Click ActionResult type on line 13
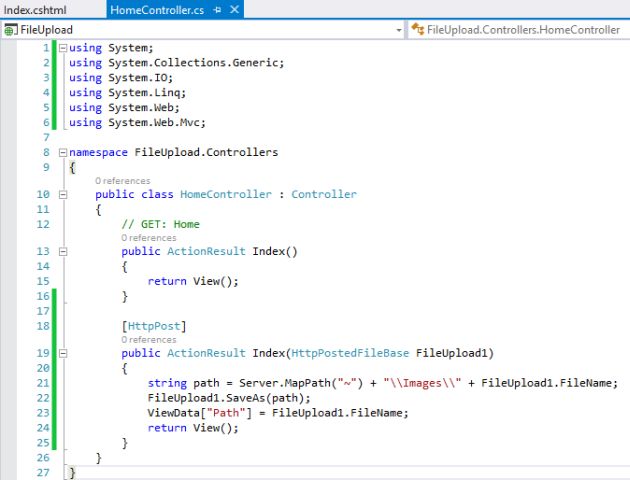Image resolution: width=630 pixels, height=480 pixels. (206, 251)
